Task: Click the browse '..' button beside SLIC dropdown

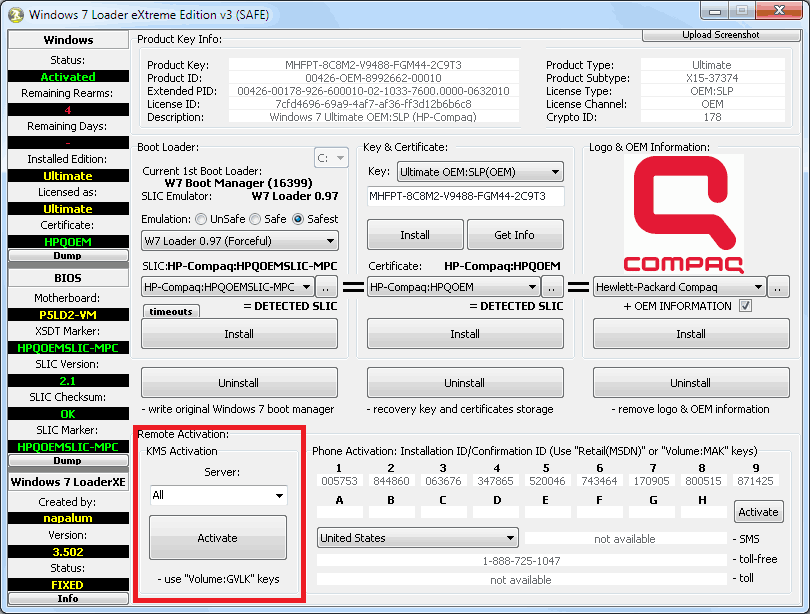Action: [x=326, y=287]
